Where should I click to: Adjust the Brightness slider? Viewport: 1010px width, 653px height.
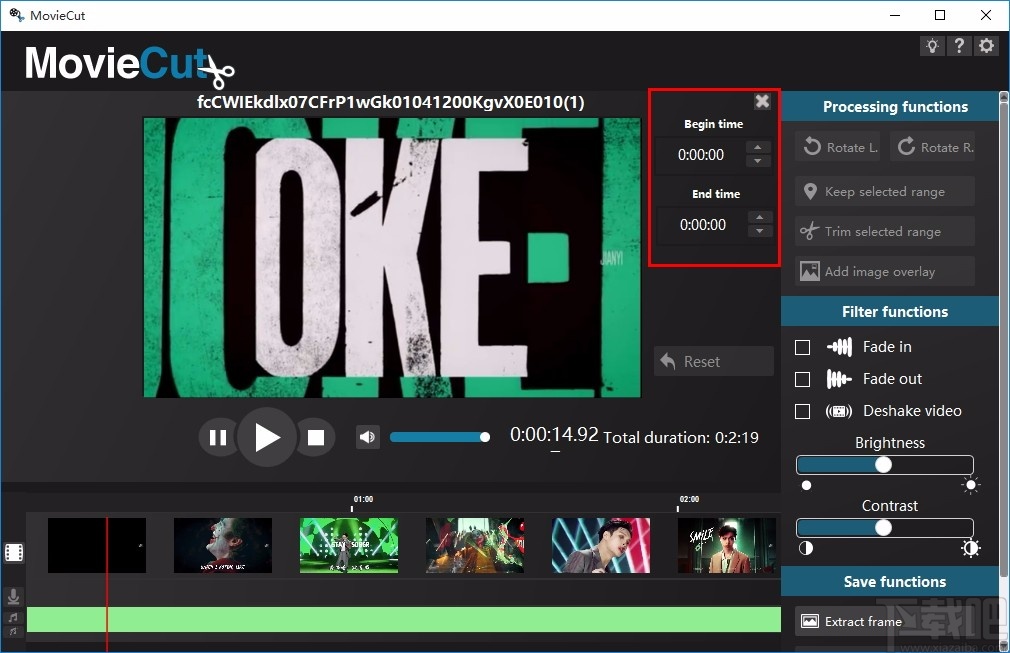coord(885,464)
